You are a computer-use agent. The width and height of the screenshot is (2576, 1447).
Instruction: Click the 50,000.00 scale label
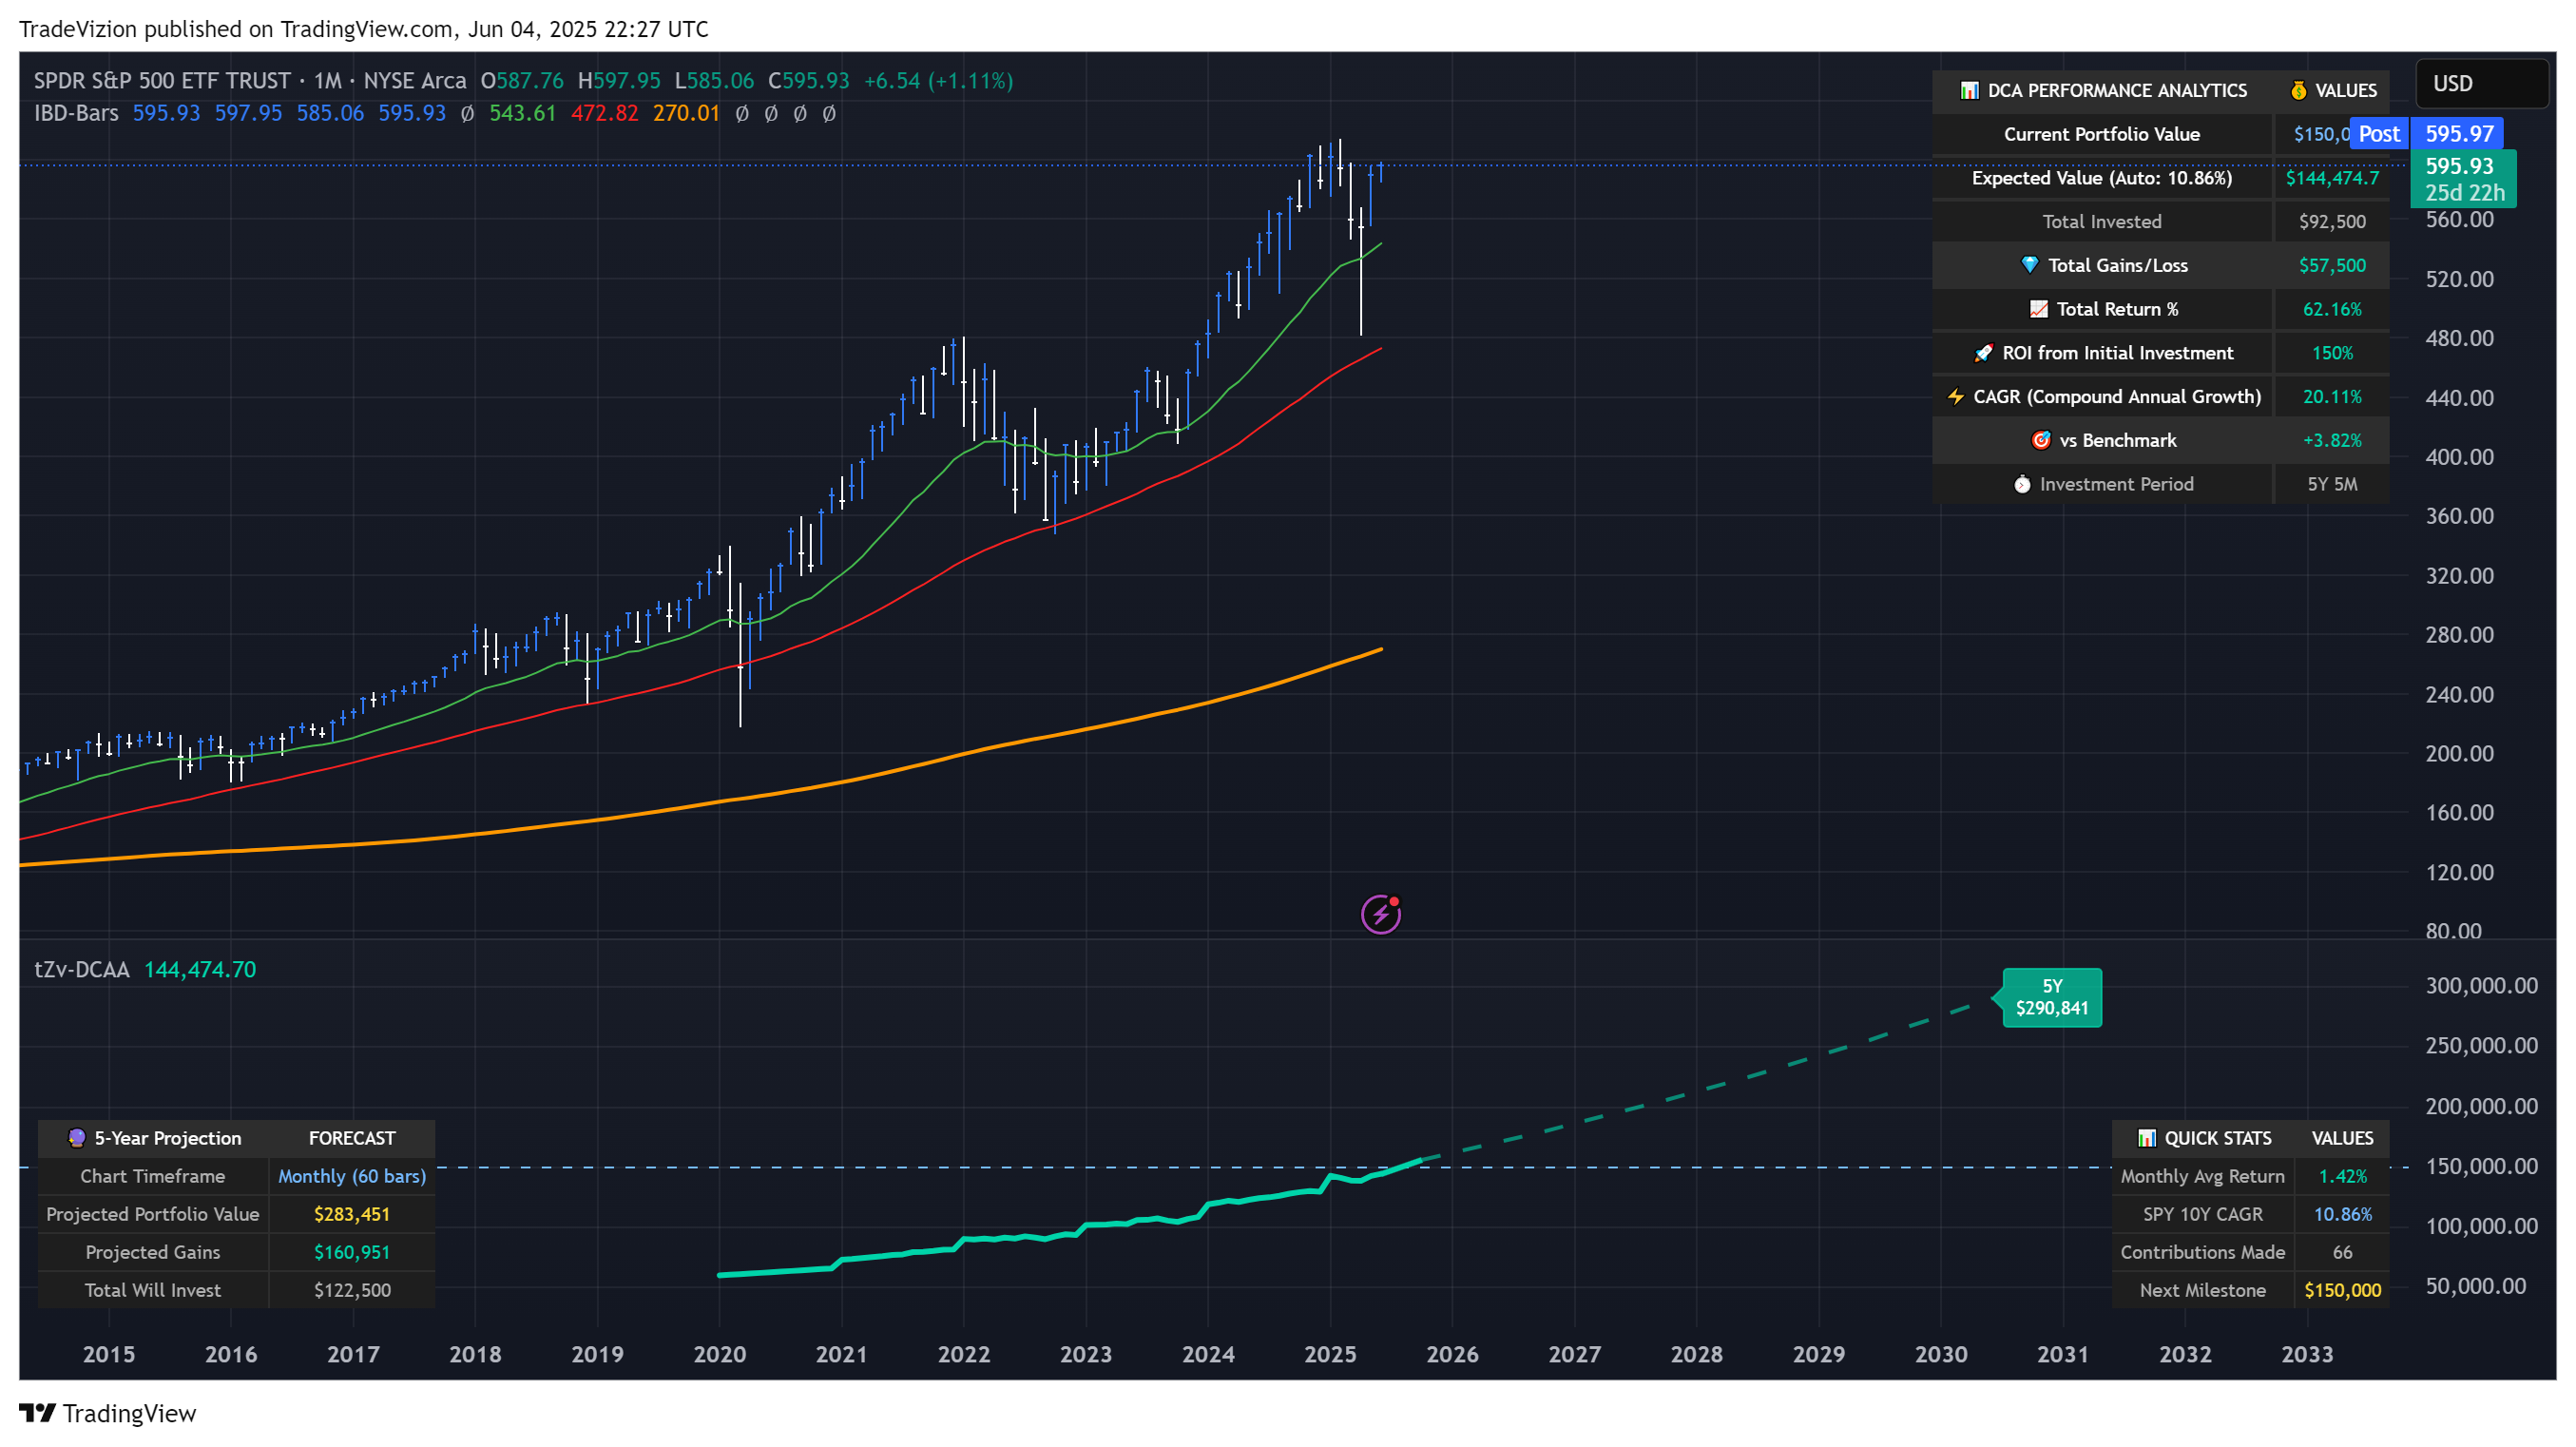tap(2475, 1286)
